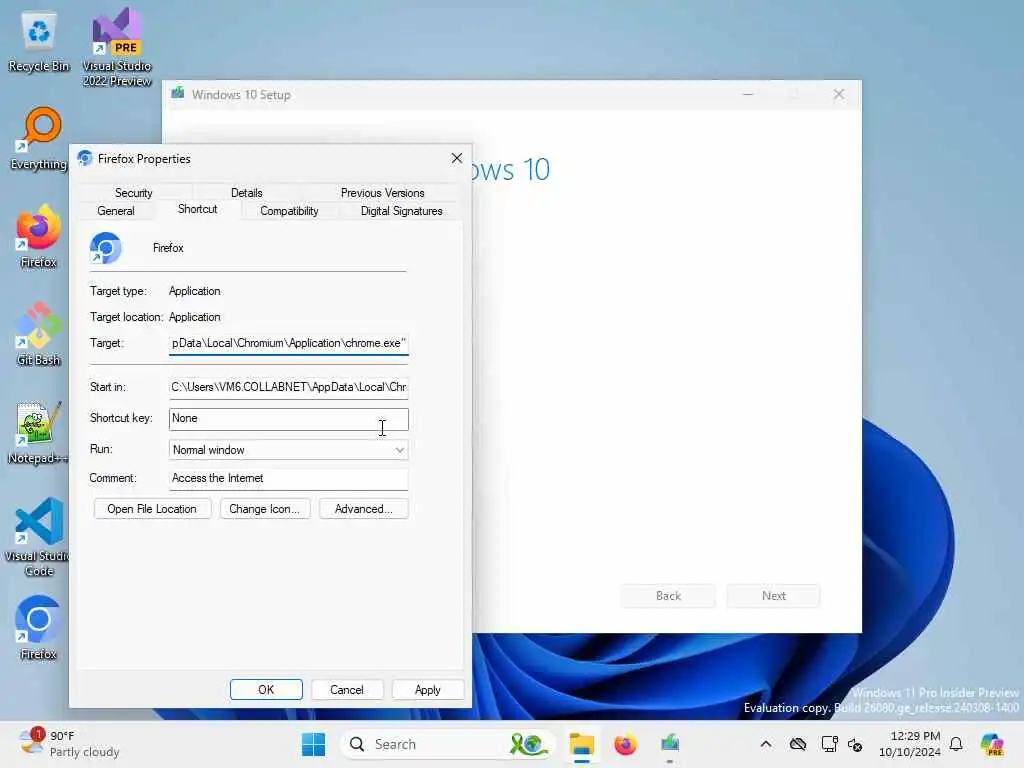This screenshot has width=1024, height=768.
Task: Open the Recycle Bin desktop icon
Action: pyautogui.click(x=39, y=42)
